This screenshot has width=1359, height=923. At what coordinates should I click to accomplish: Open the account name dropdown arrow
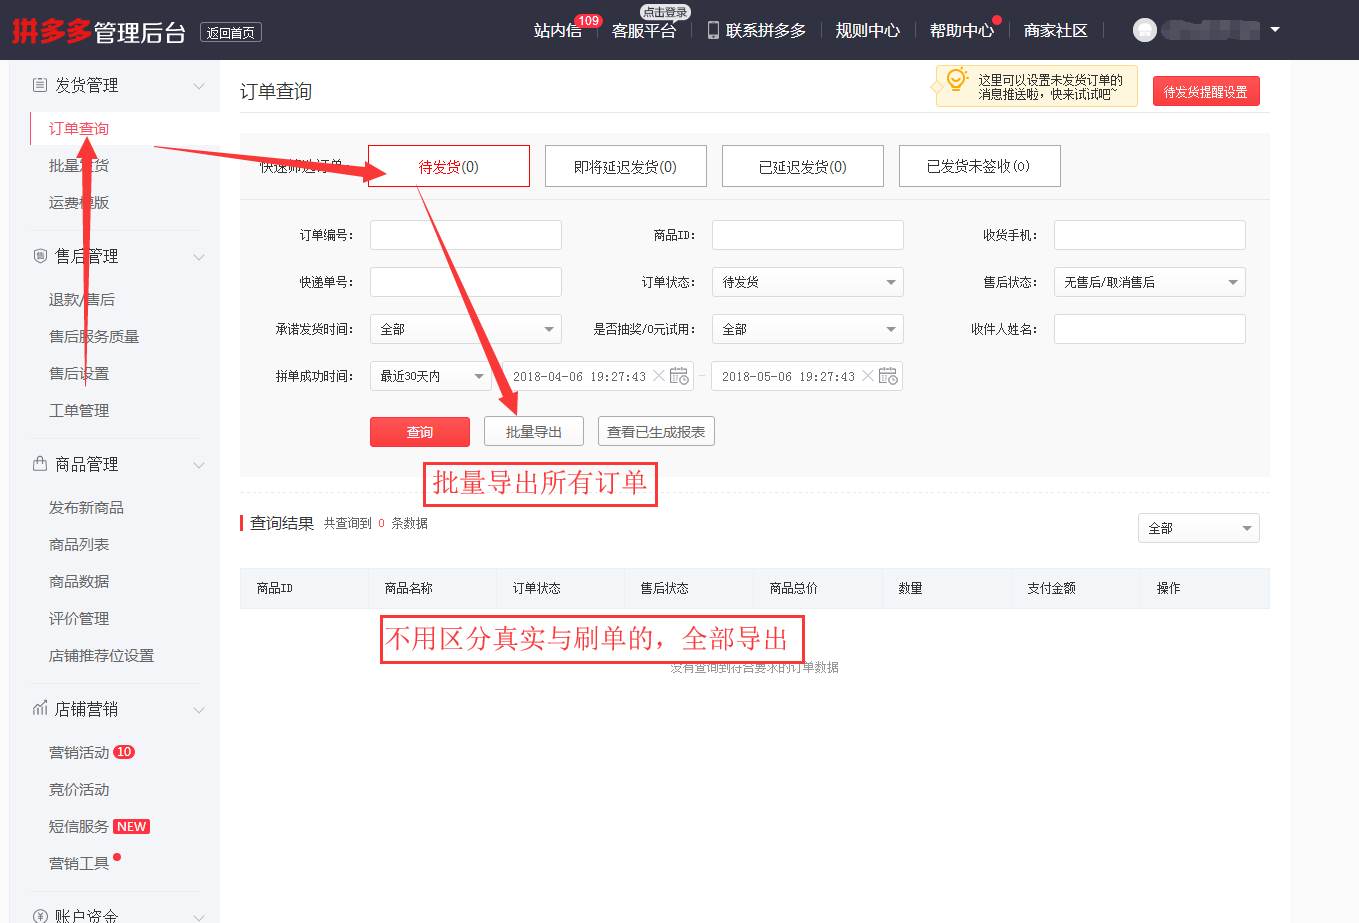click(x=1275, y=30)
